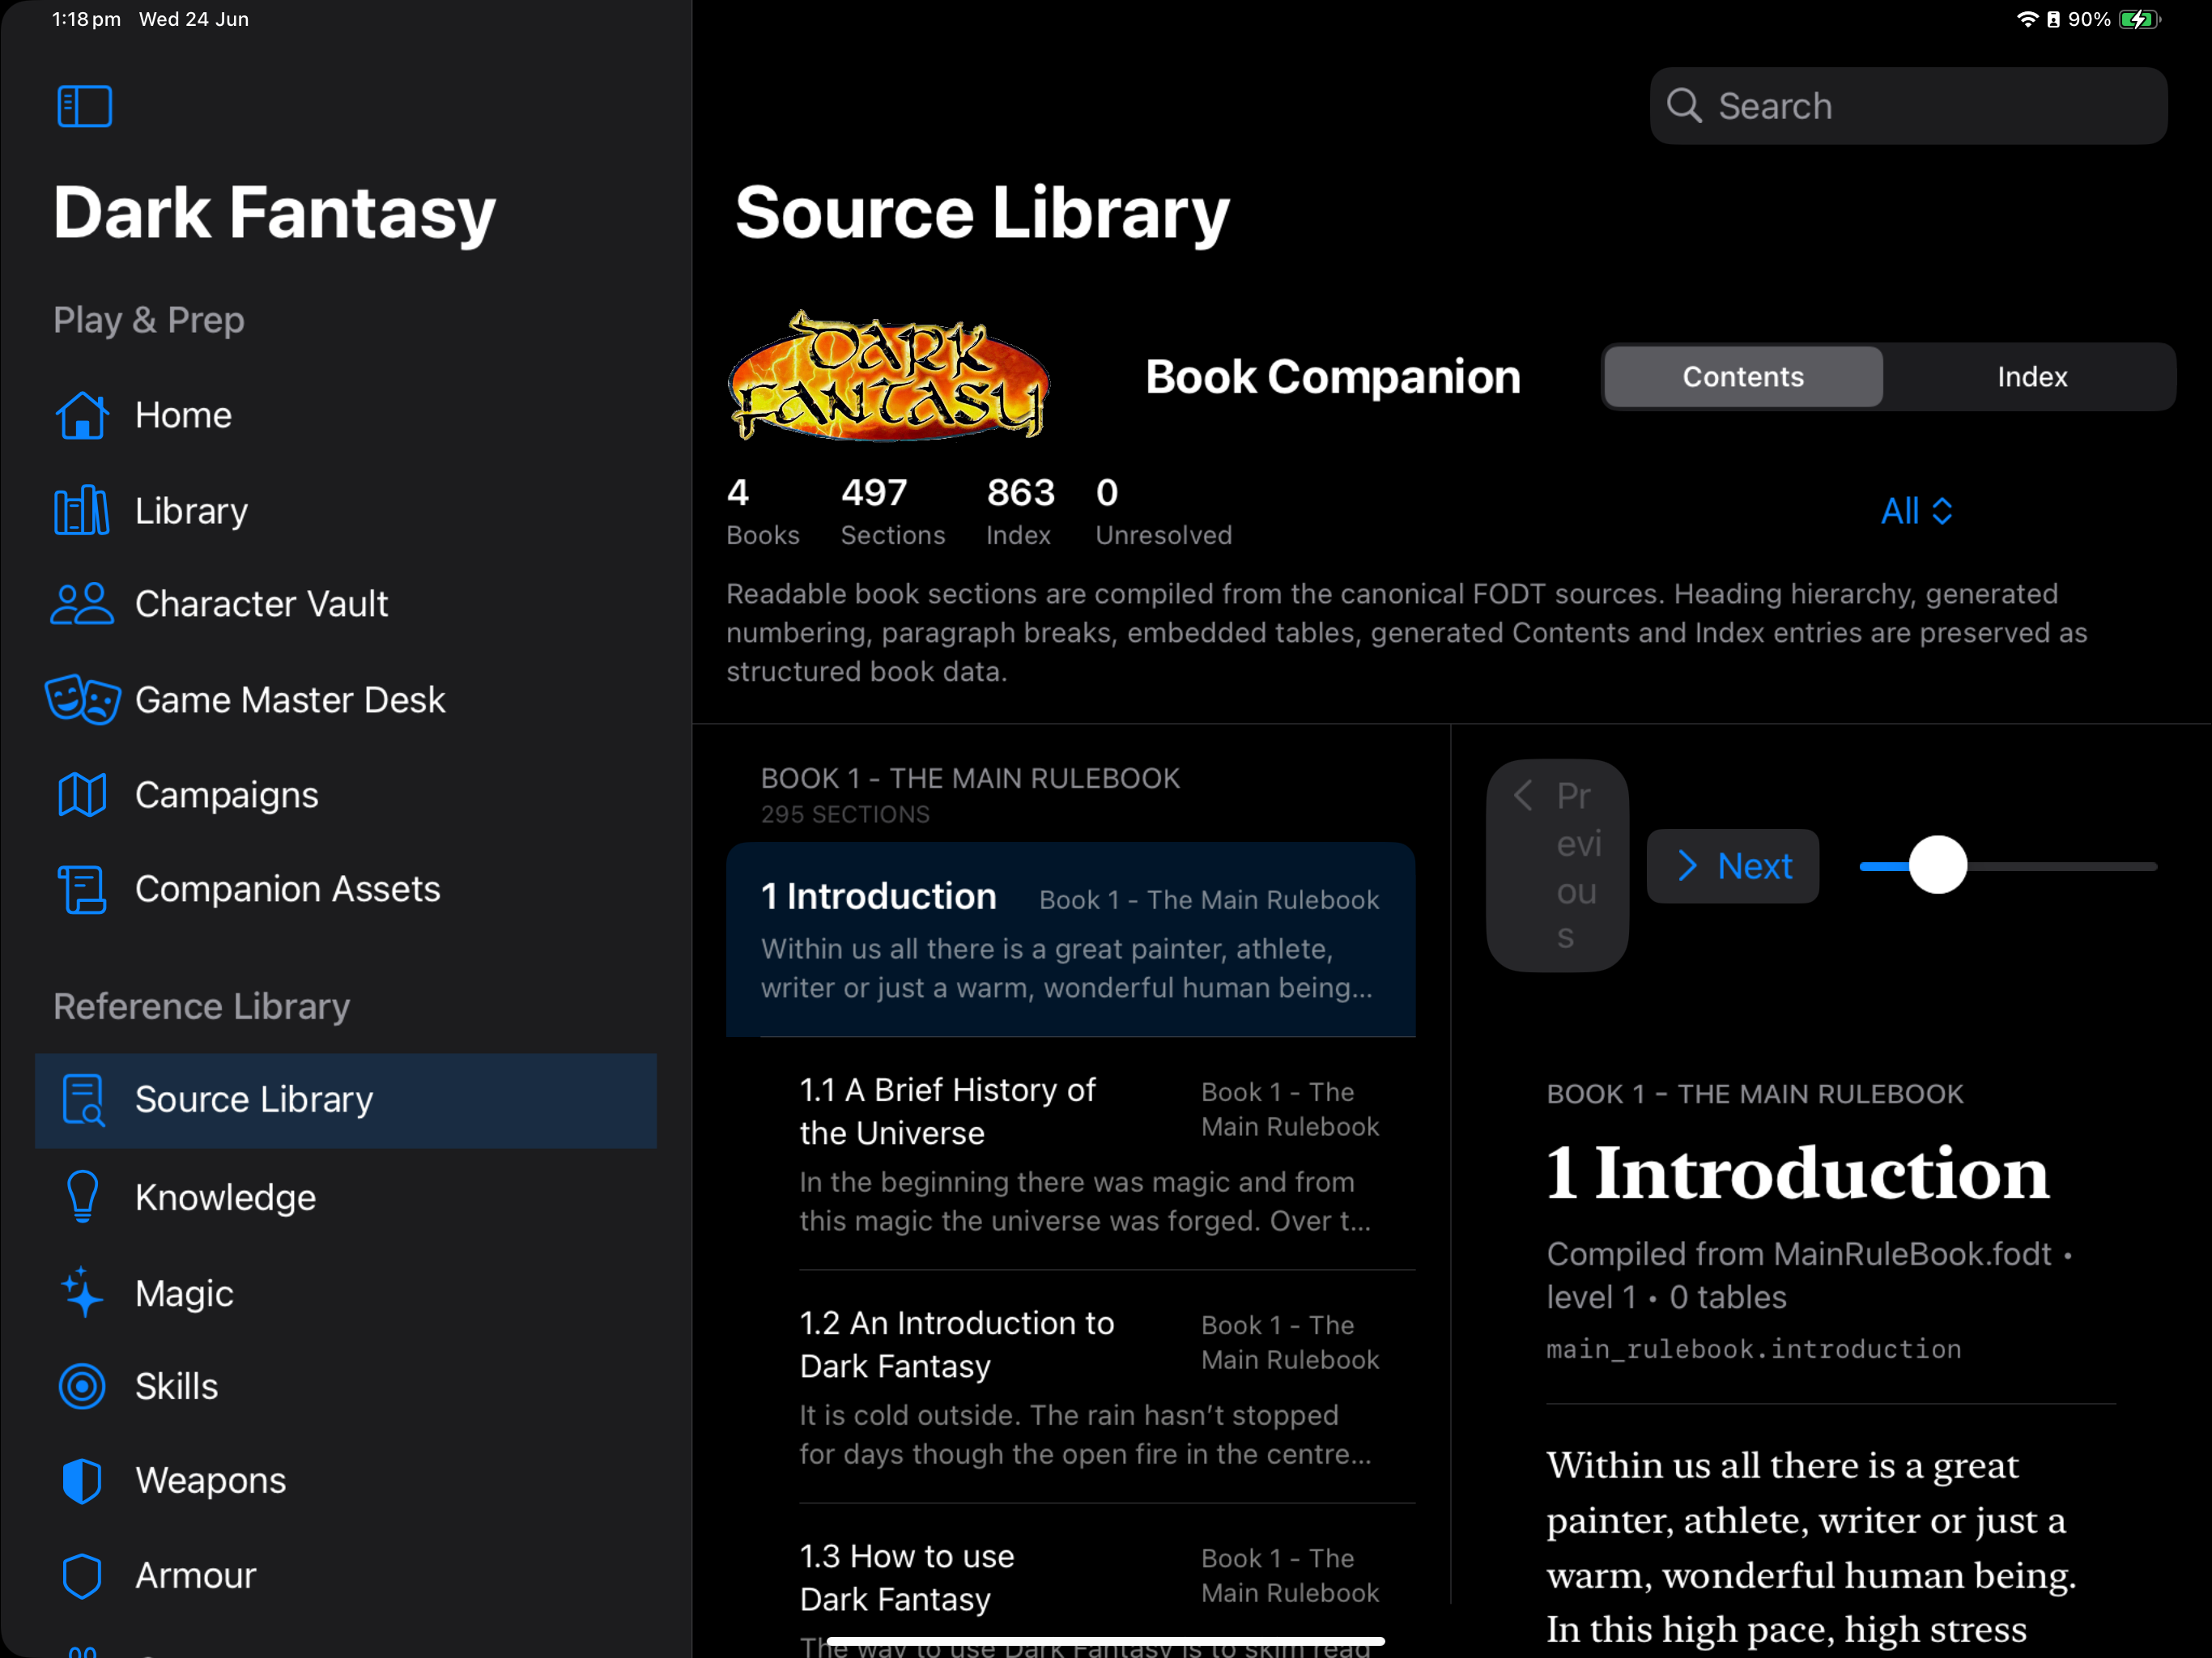Open Game Master Desk
The width and height of the screenshot is (2212, 1658).
[345, 699]
